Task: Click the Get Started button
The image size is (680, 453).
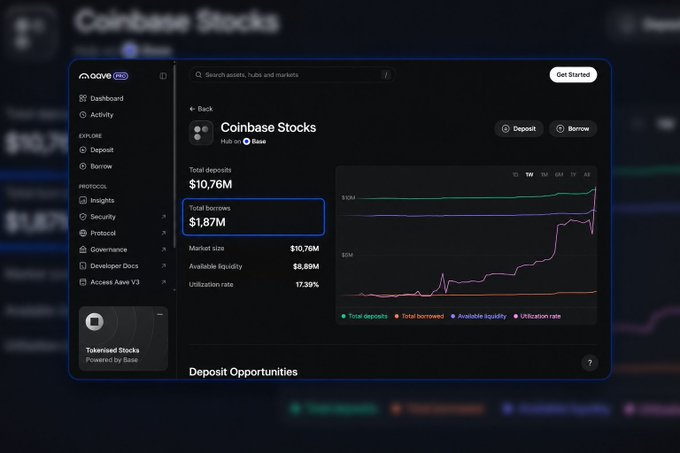Action: (573, 75)
